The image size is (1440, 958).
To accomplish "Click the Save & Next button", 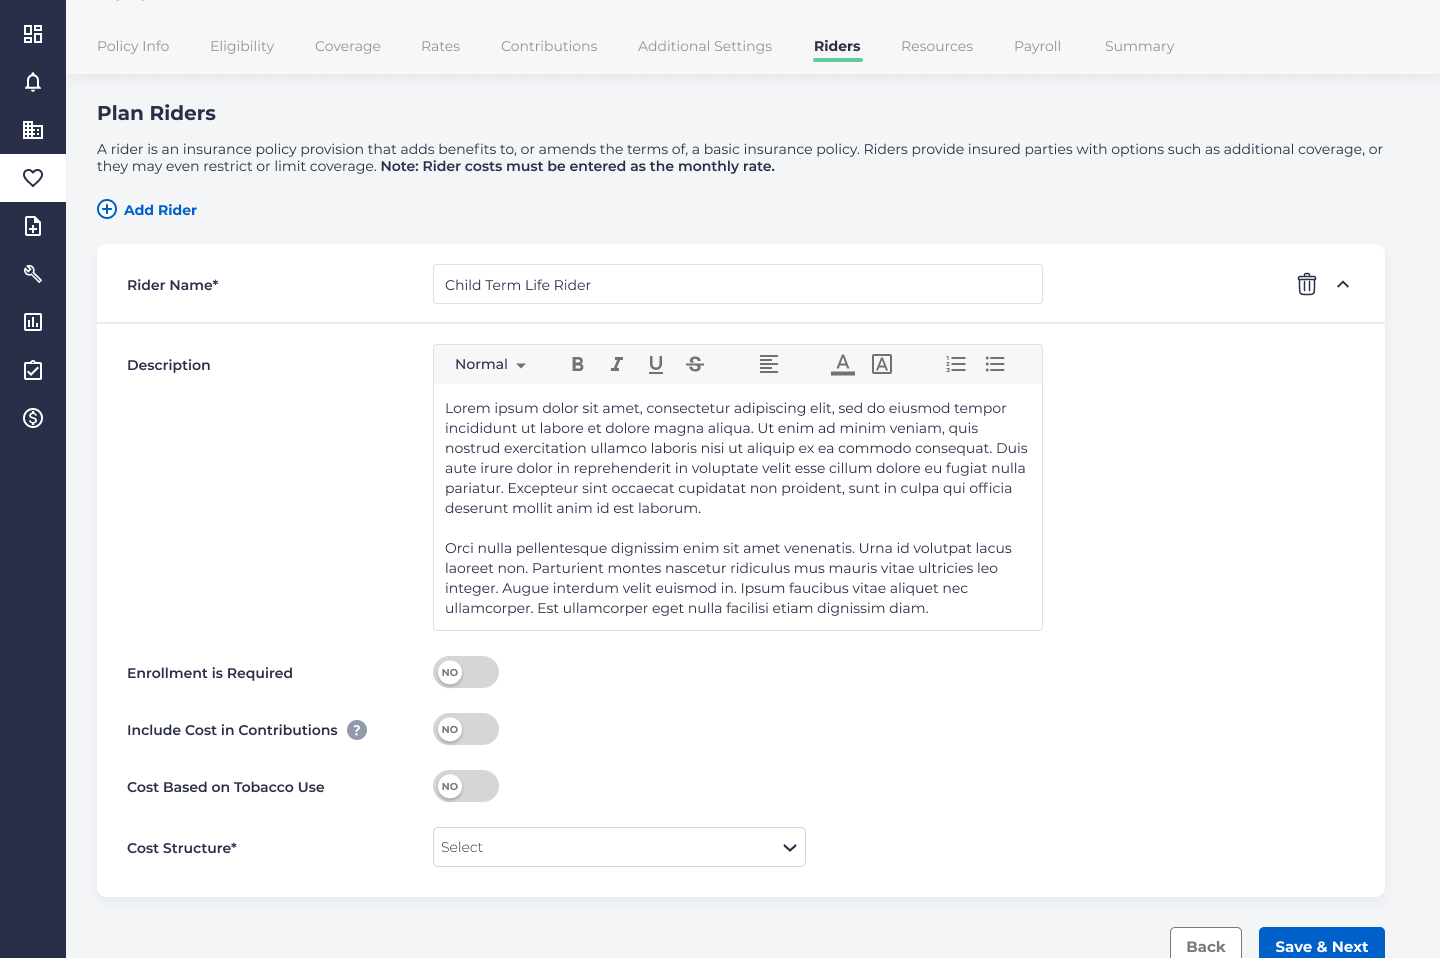I will tap(1321, 945).
